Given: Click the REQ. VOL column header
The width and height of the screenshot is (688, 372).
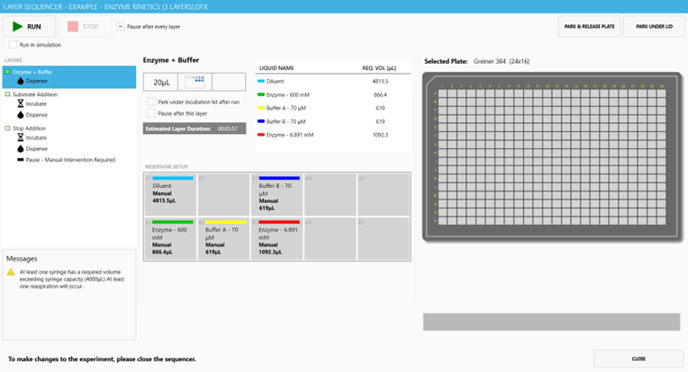Looking at the screenshot, I should [x=379, y=68].
